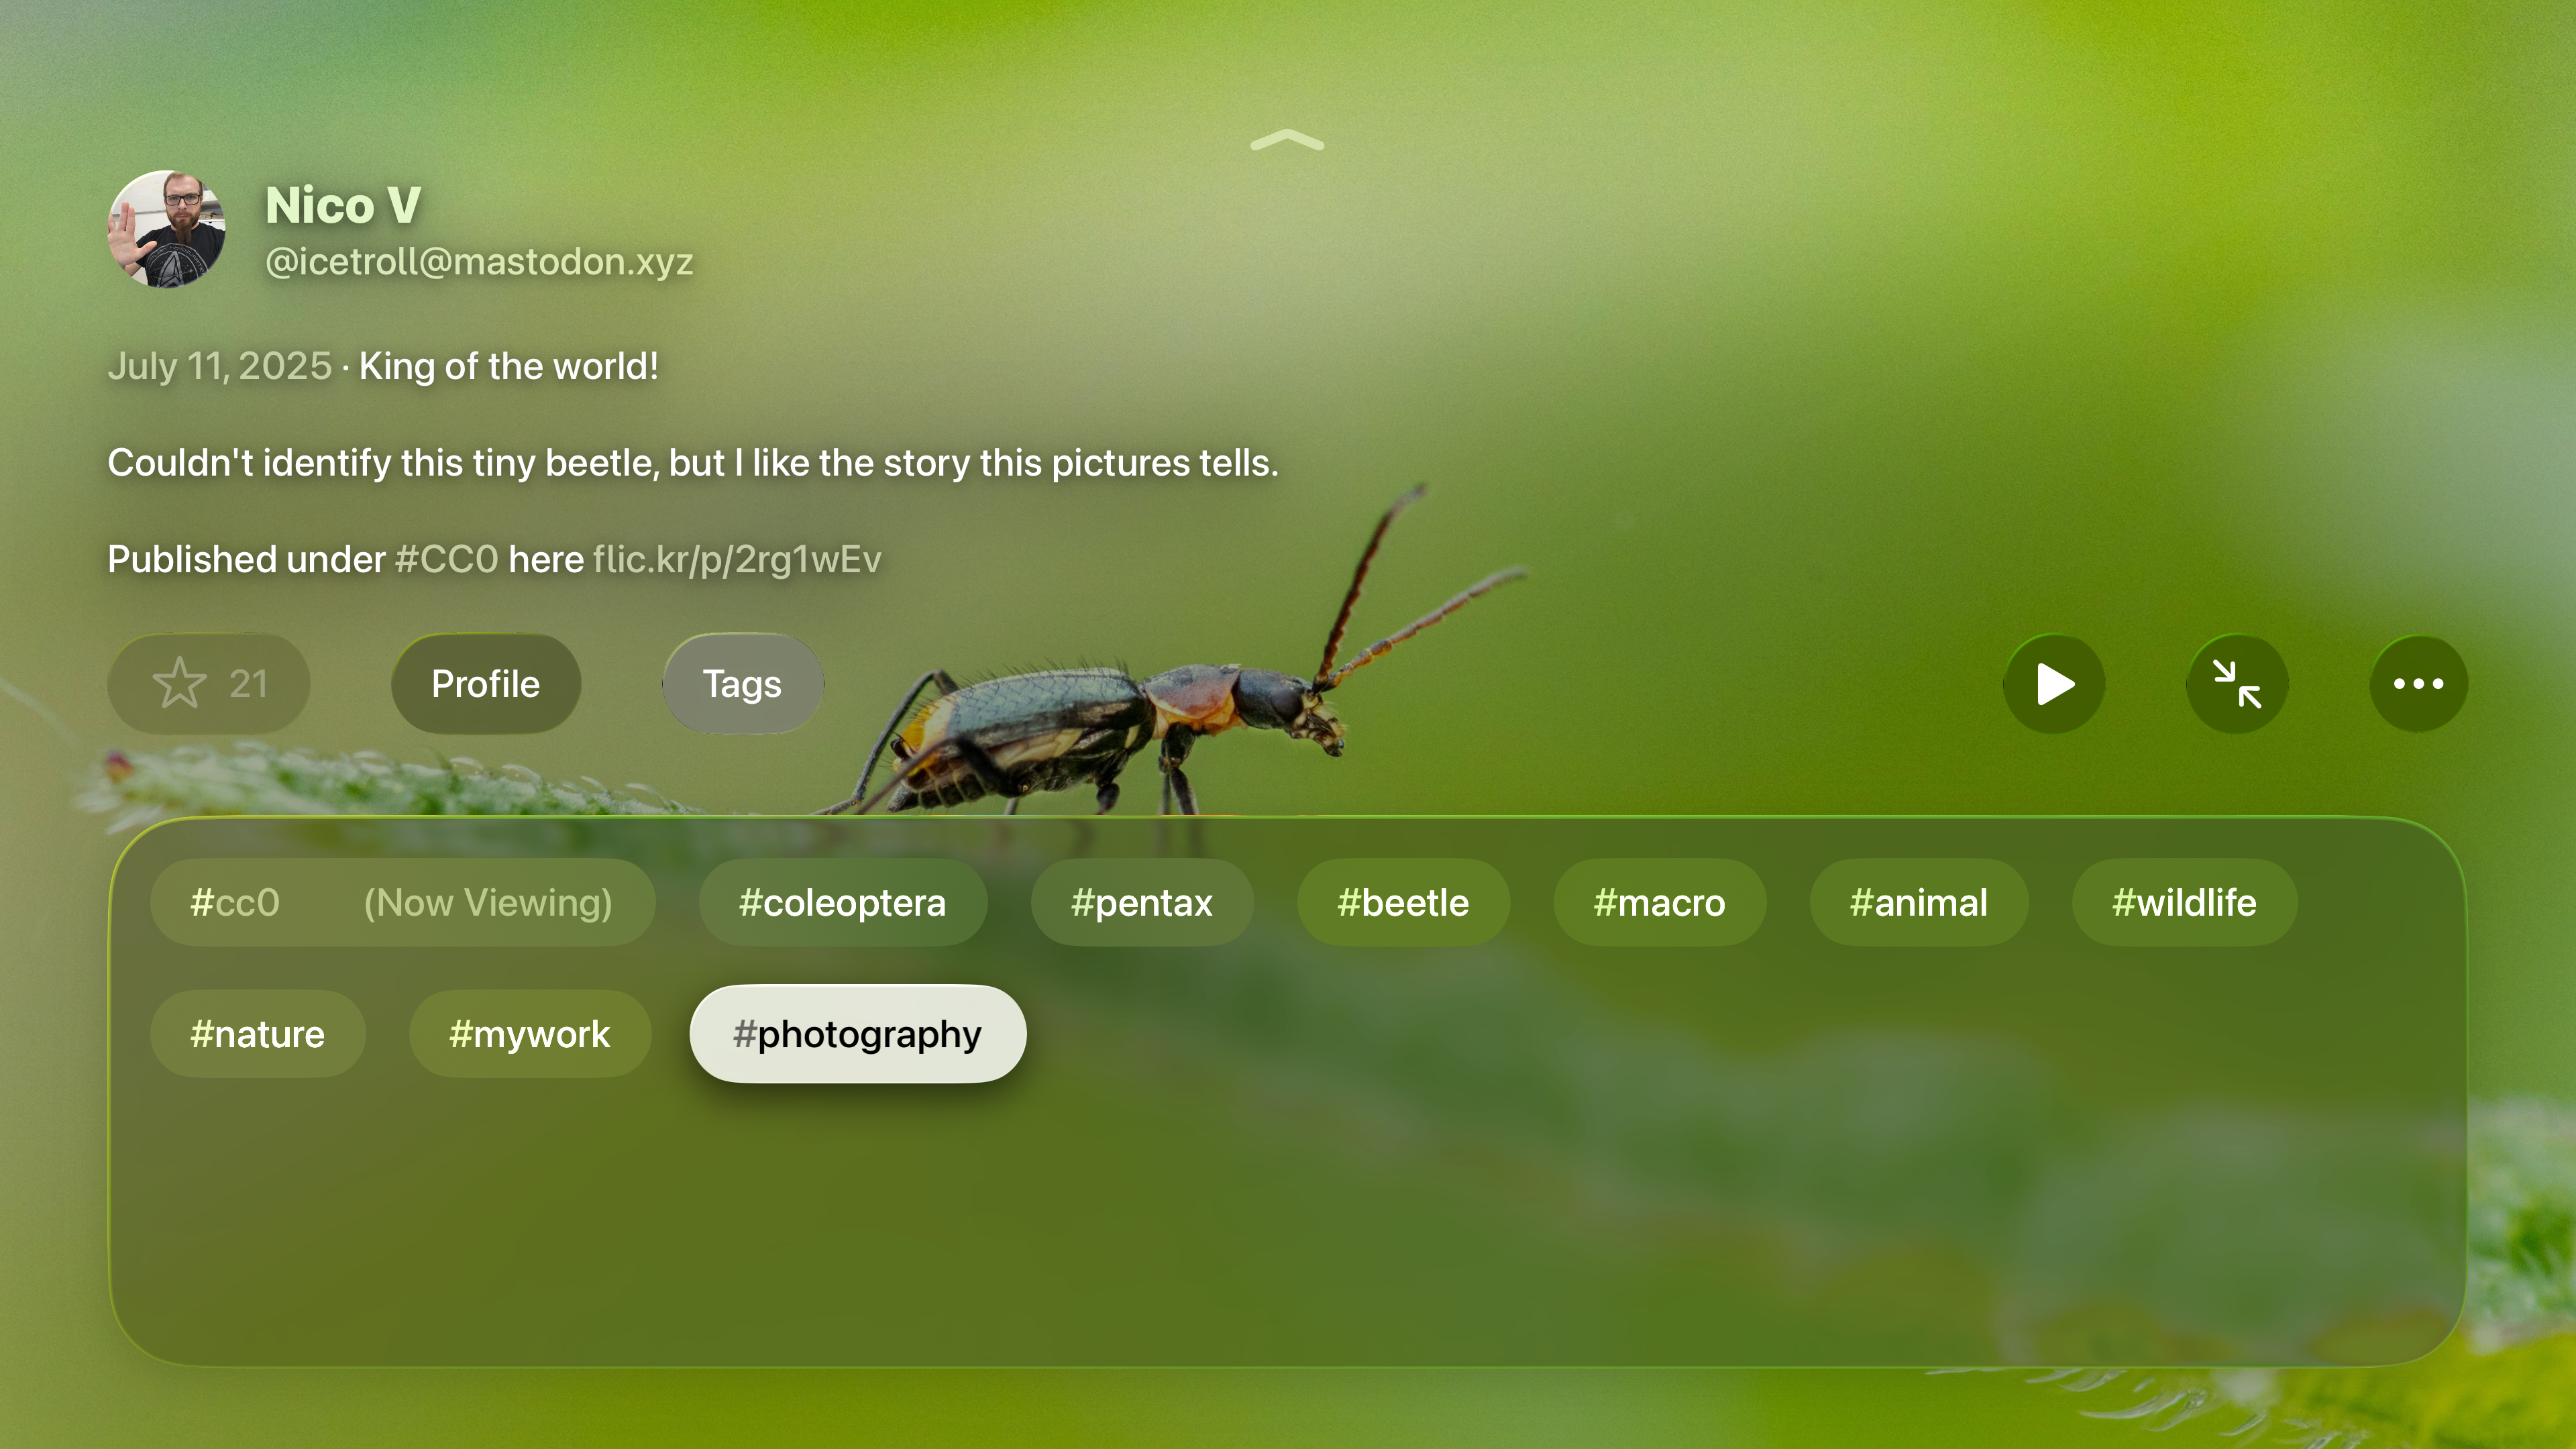The width and height of the screenshot is (2576, 1449).
Task: Open the three-dot more options menu
Action: click(2418, 684)
